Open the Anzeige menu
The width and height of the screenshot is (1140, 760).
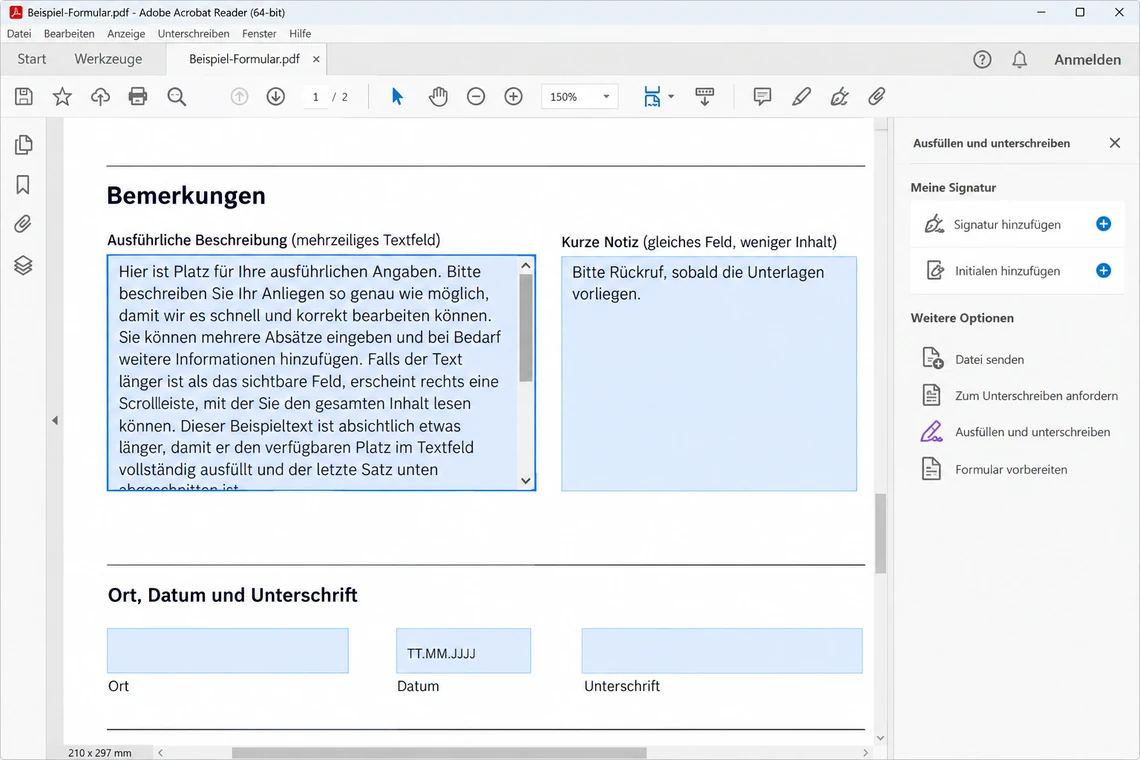(126, 33)
